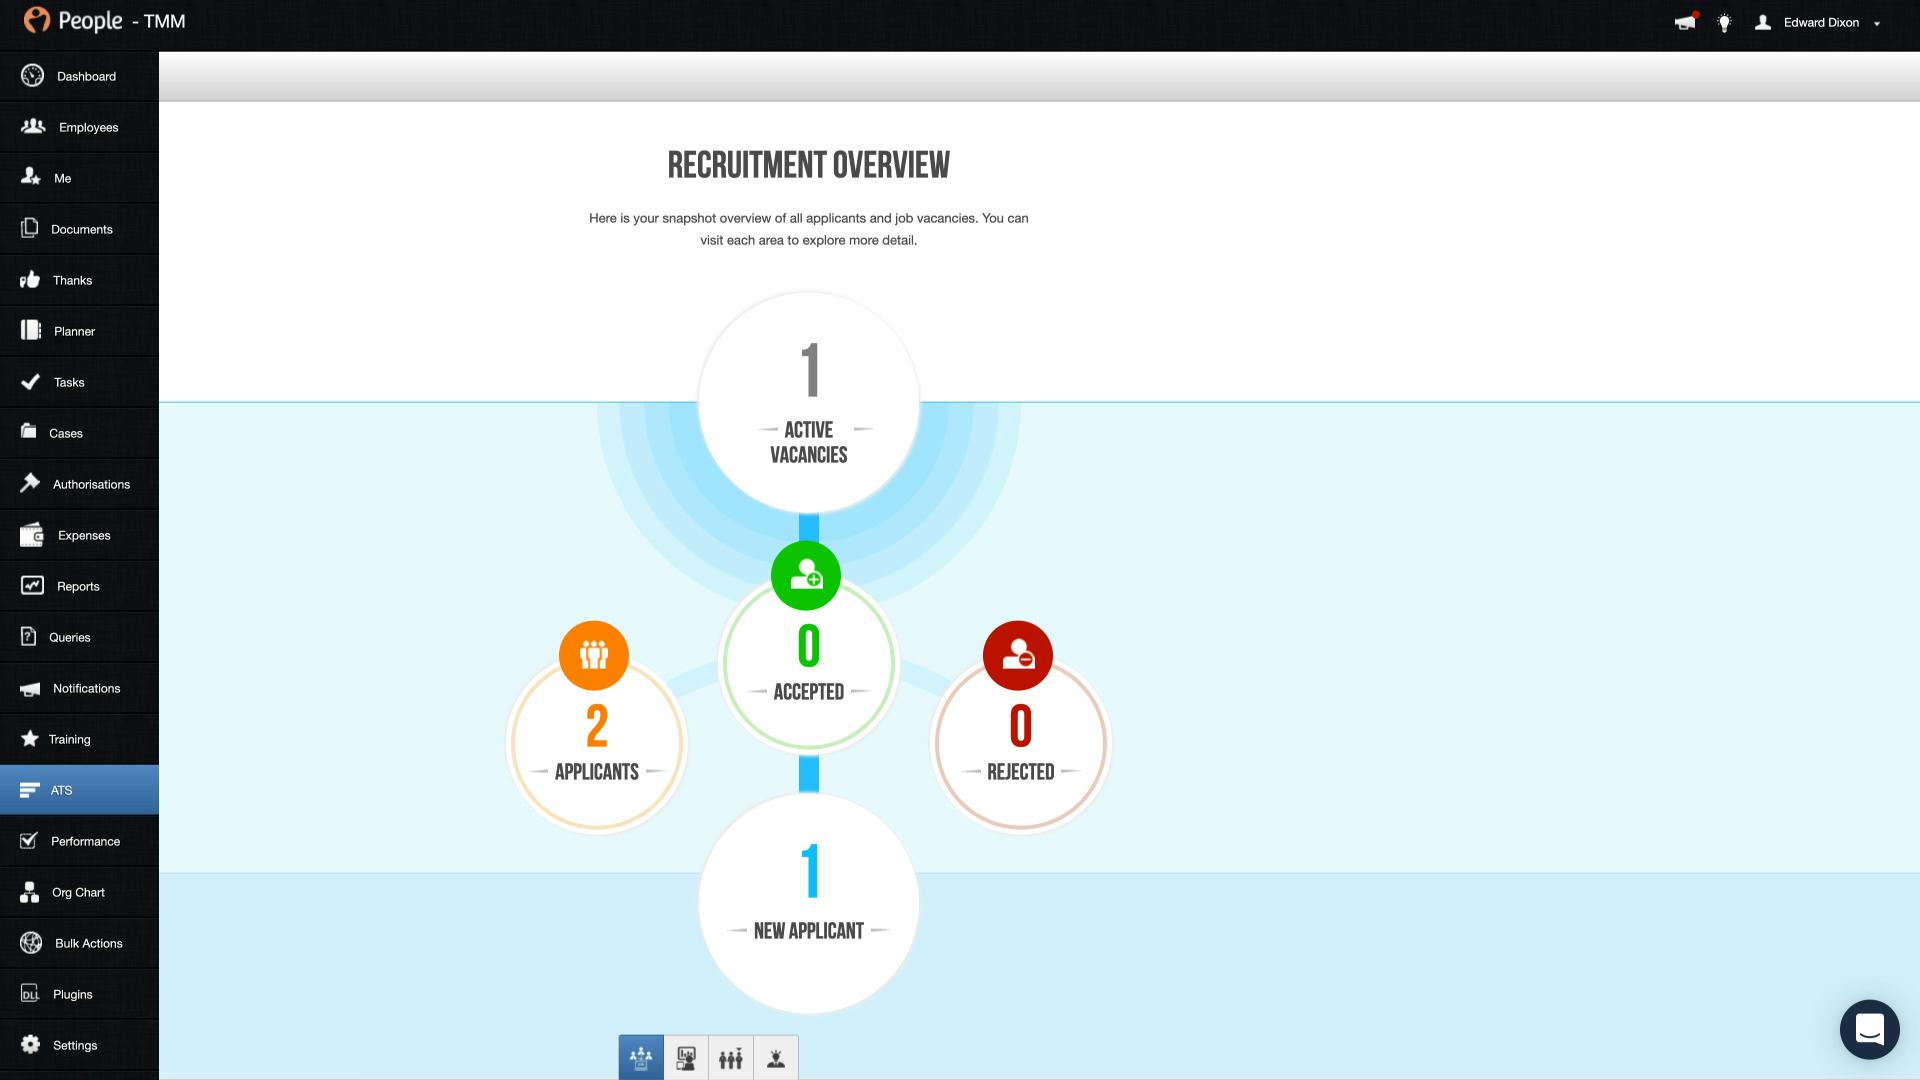This screenshot has height=1080, width=1920.
Task: Switch to the presentation chart tab at bottom
Action: 686,1057
